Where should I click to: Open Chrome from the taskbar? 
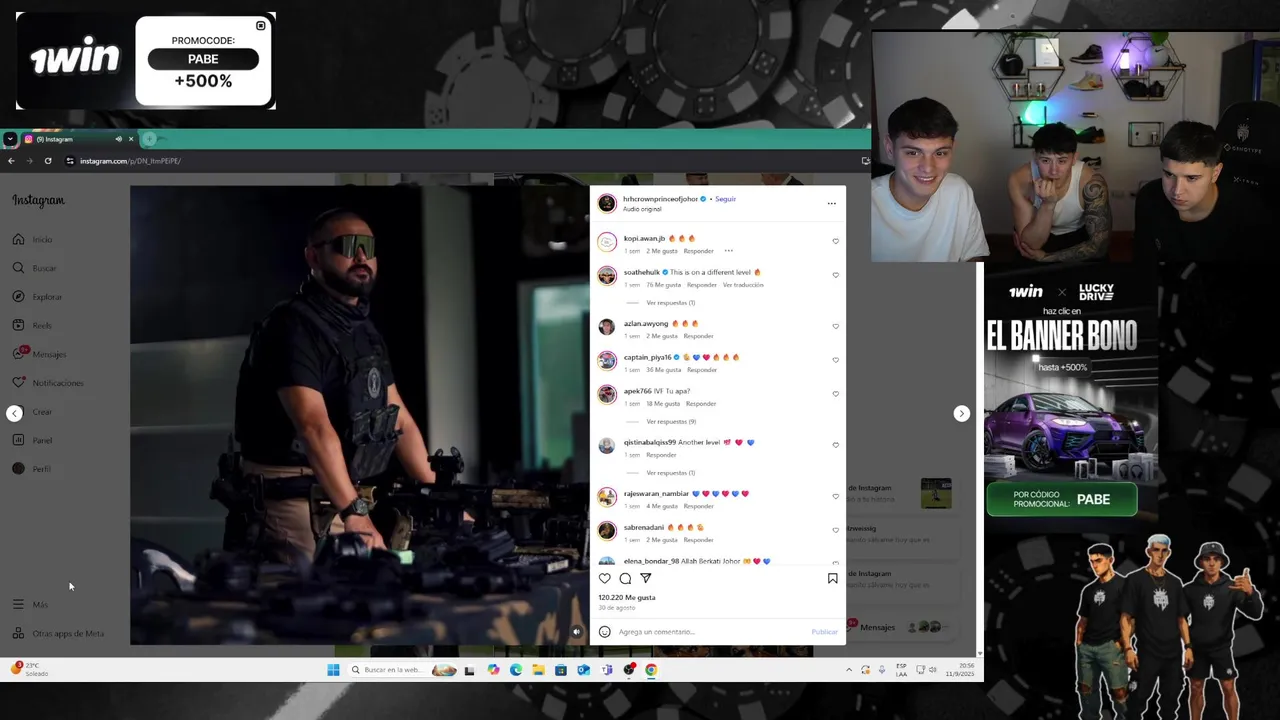pos(651,670)
